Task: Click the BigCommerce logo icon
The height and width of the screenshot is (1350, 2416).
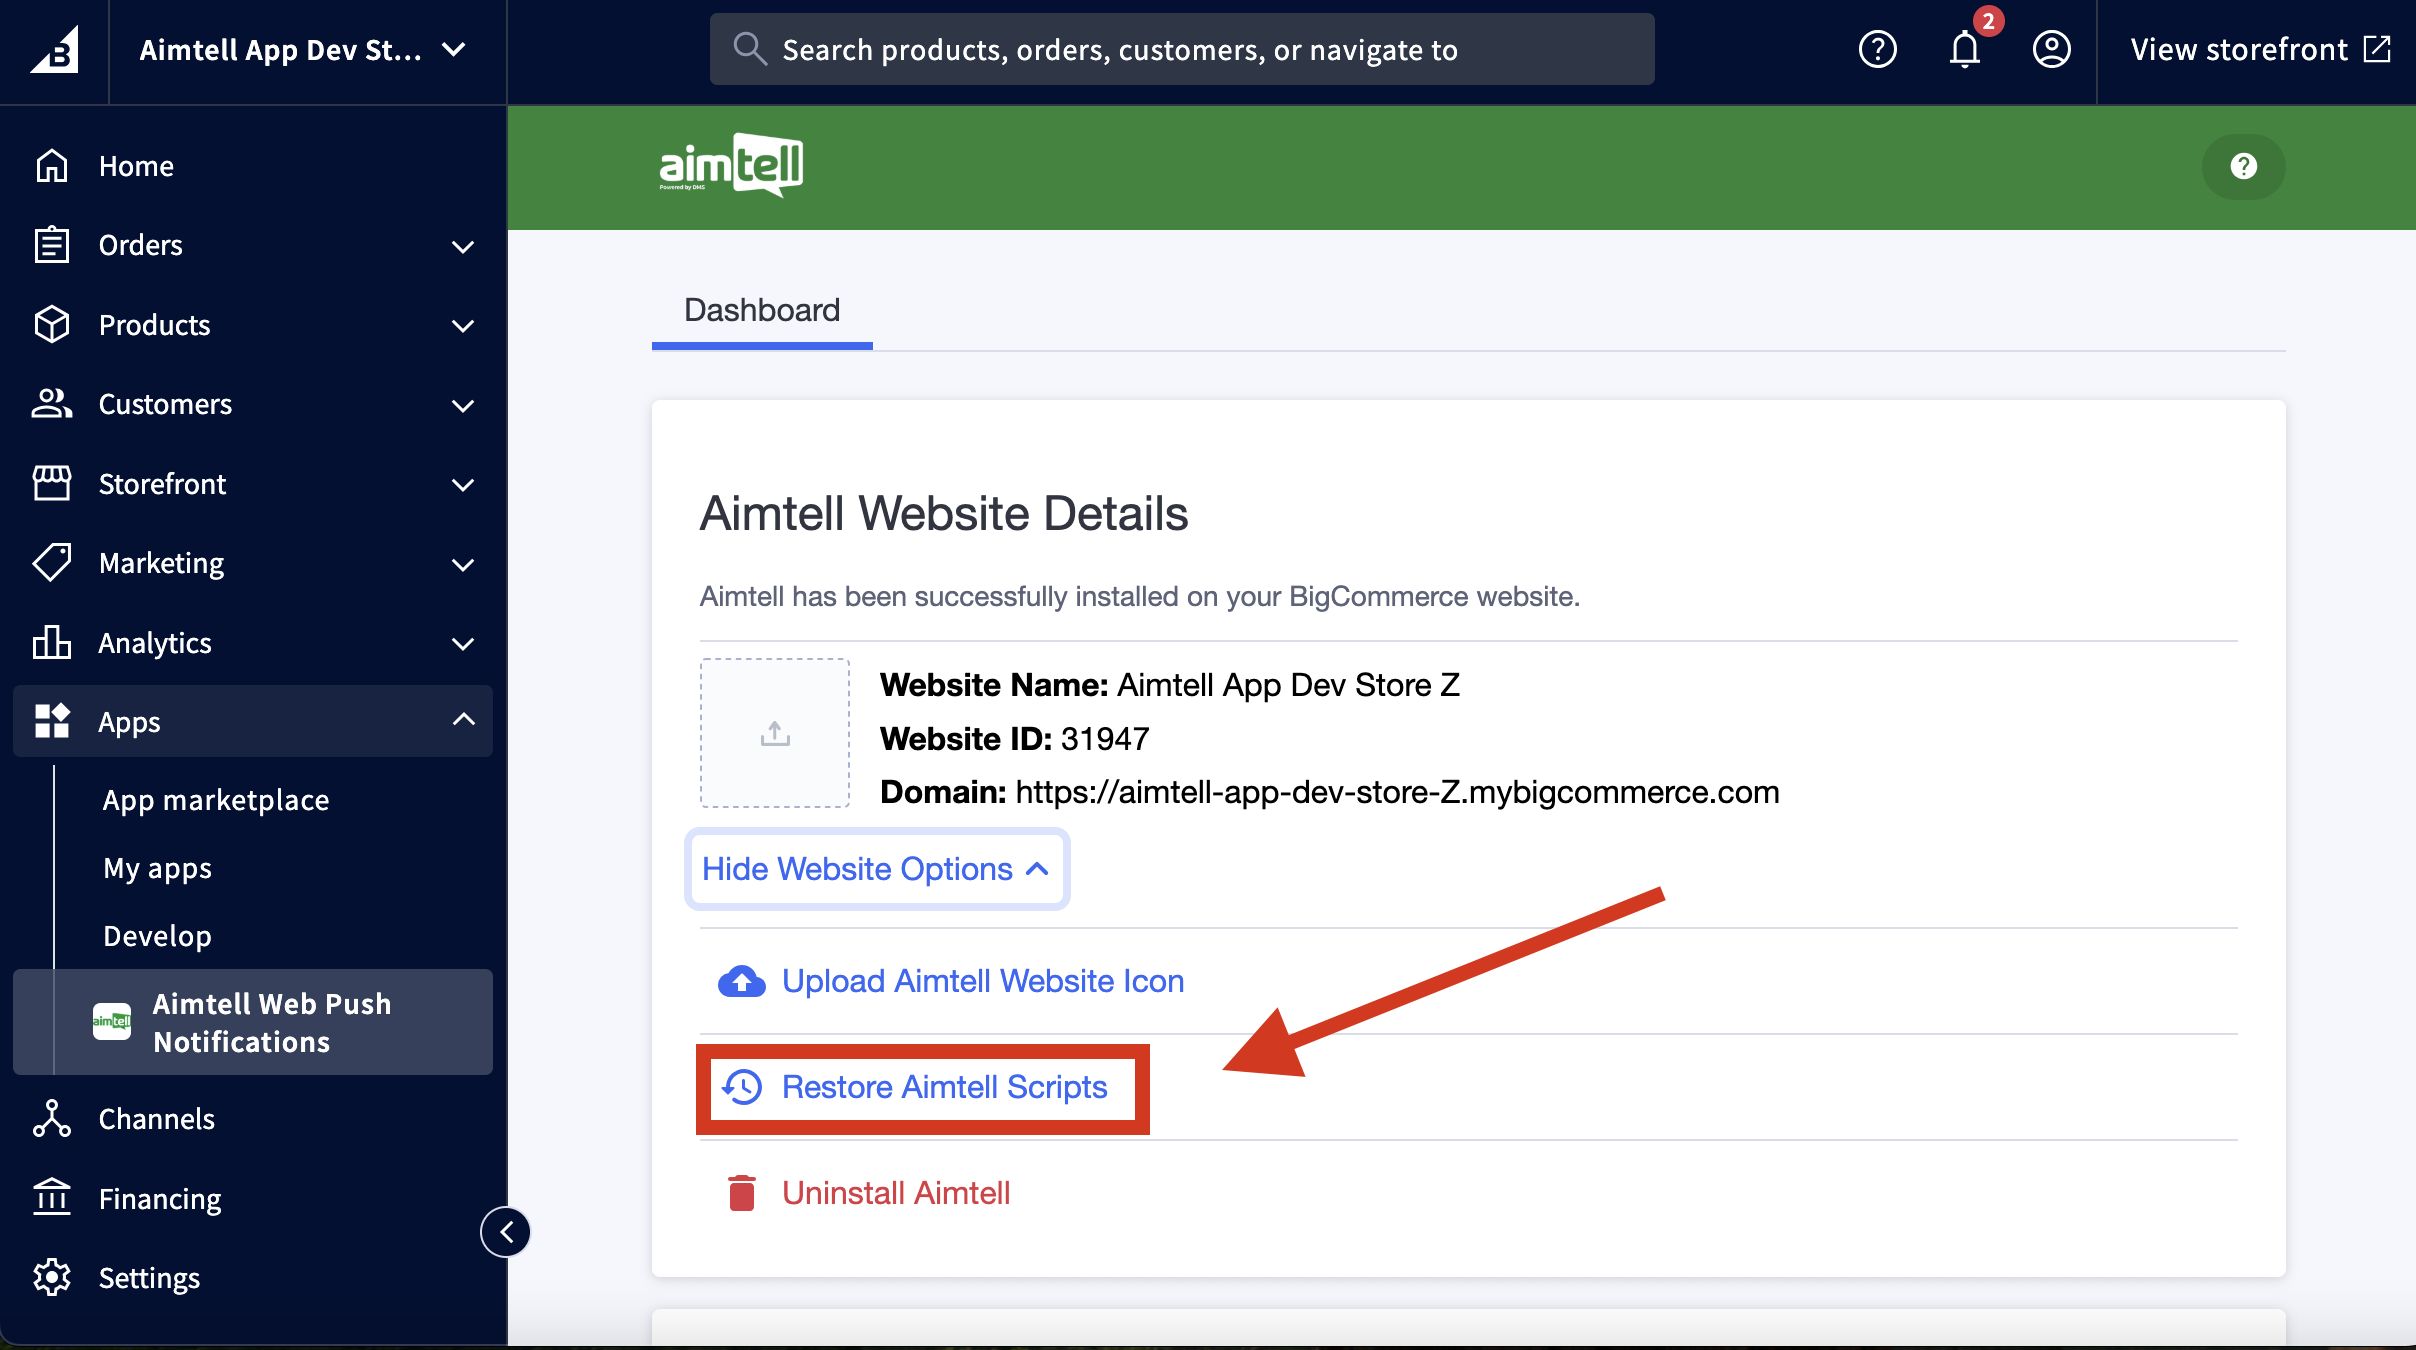Action: coord(54,50)
